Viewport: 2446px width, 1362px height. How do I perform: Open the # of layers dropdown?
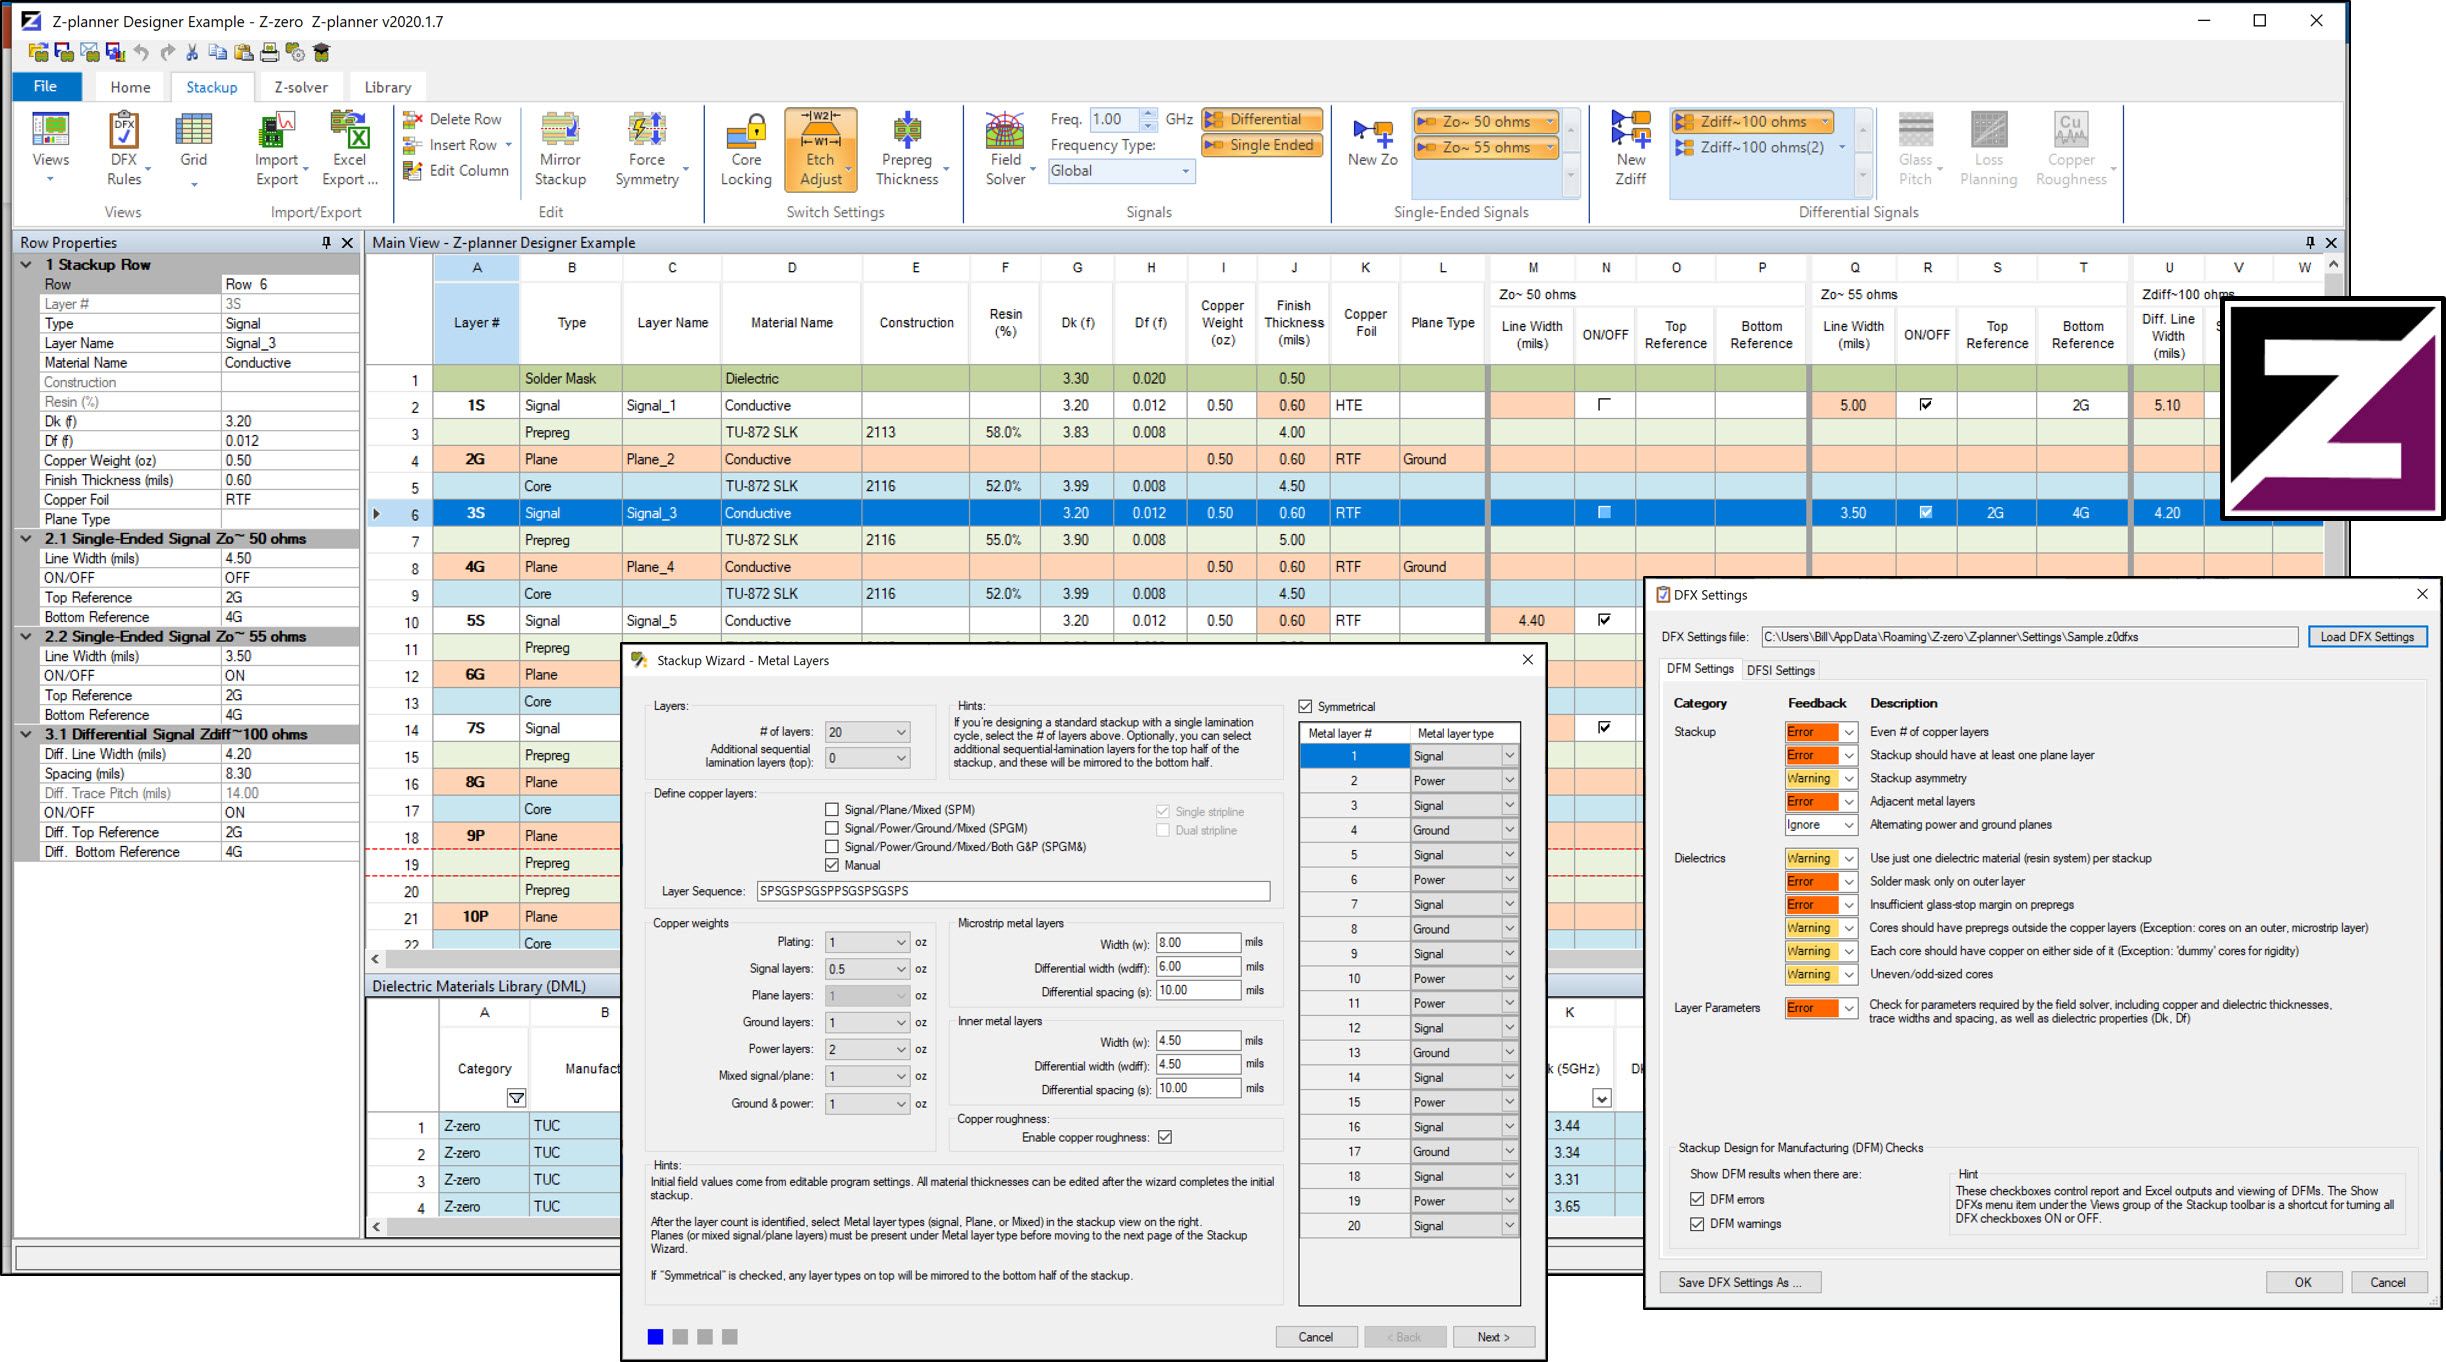click(x=867, y=732)
